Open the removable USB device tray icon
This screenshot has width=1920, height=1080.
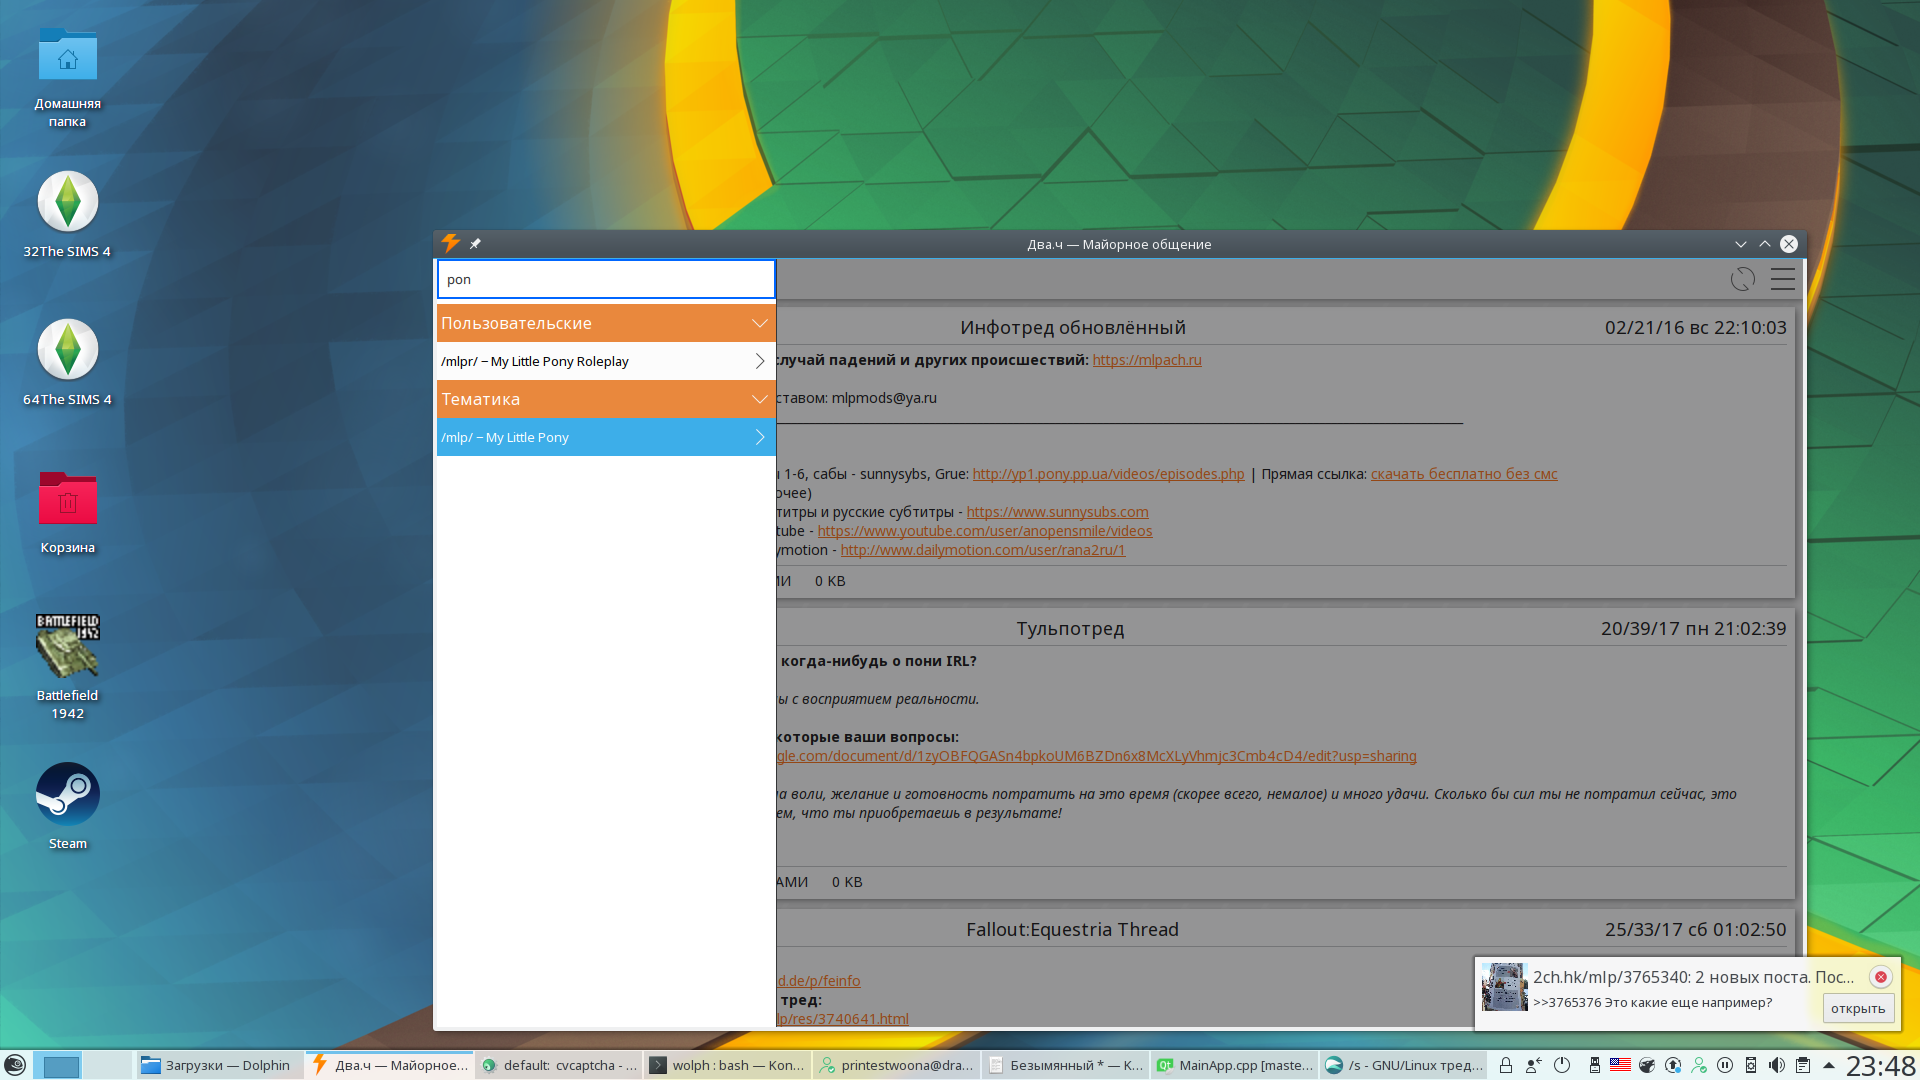click(1594, 1065)
